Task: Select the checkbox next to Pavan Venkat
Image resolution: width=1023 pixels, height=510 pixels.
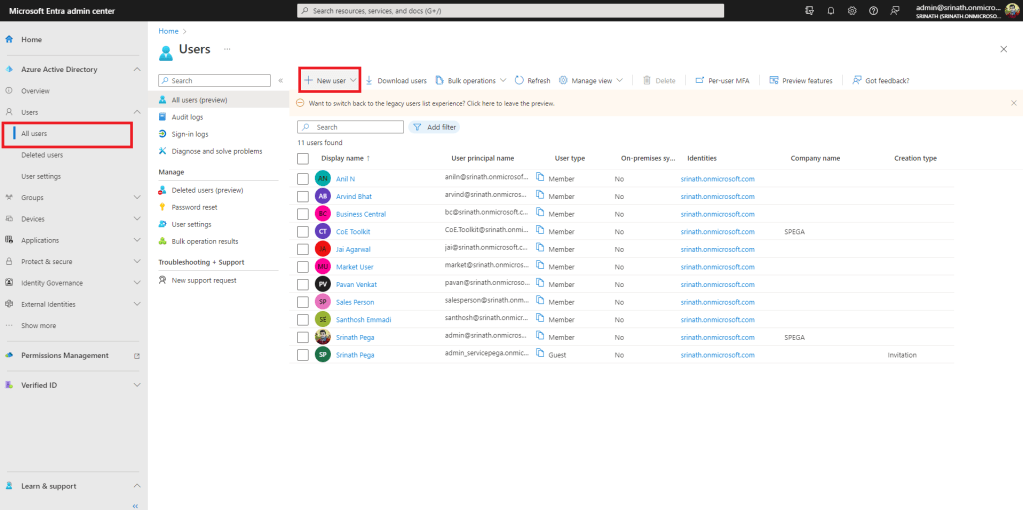Action: coord(303,284)
